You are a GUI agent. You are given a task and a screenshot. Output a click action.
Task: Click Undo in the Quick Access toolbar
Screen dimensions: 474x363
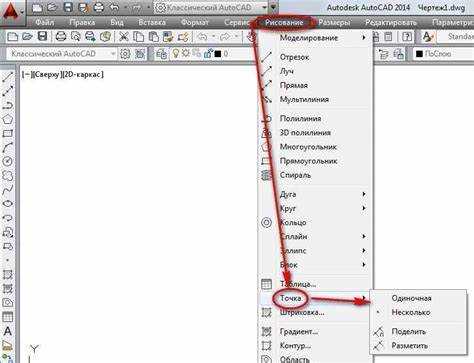pyautogui.click(x=114, y=7)
